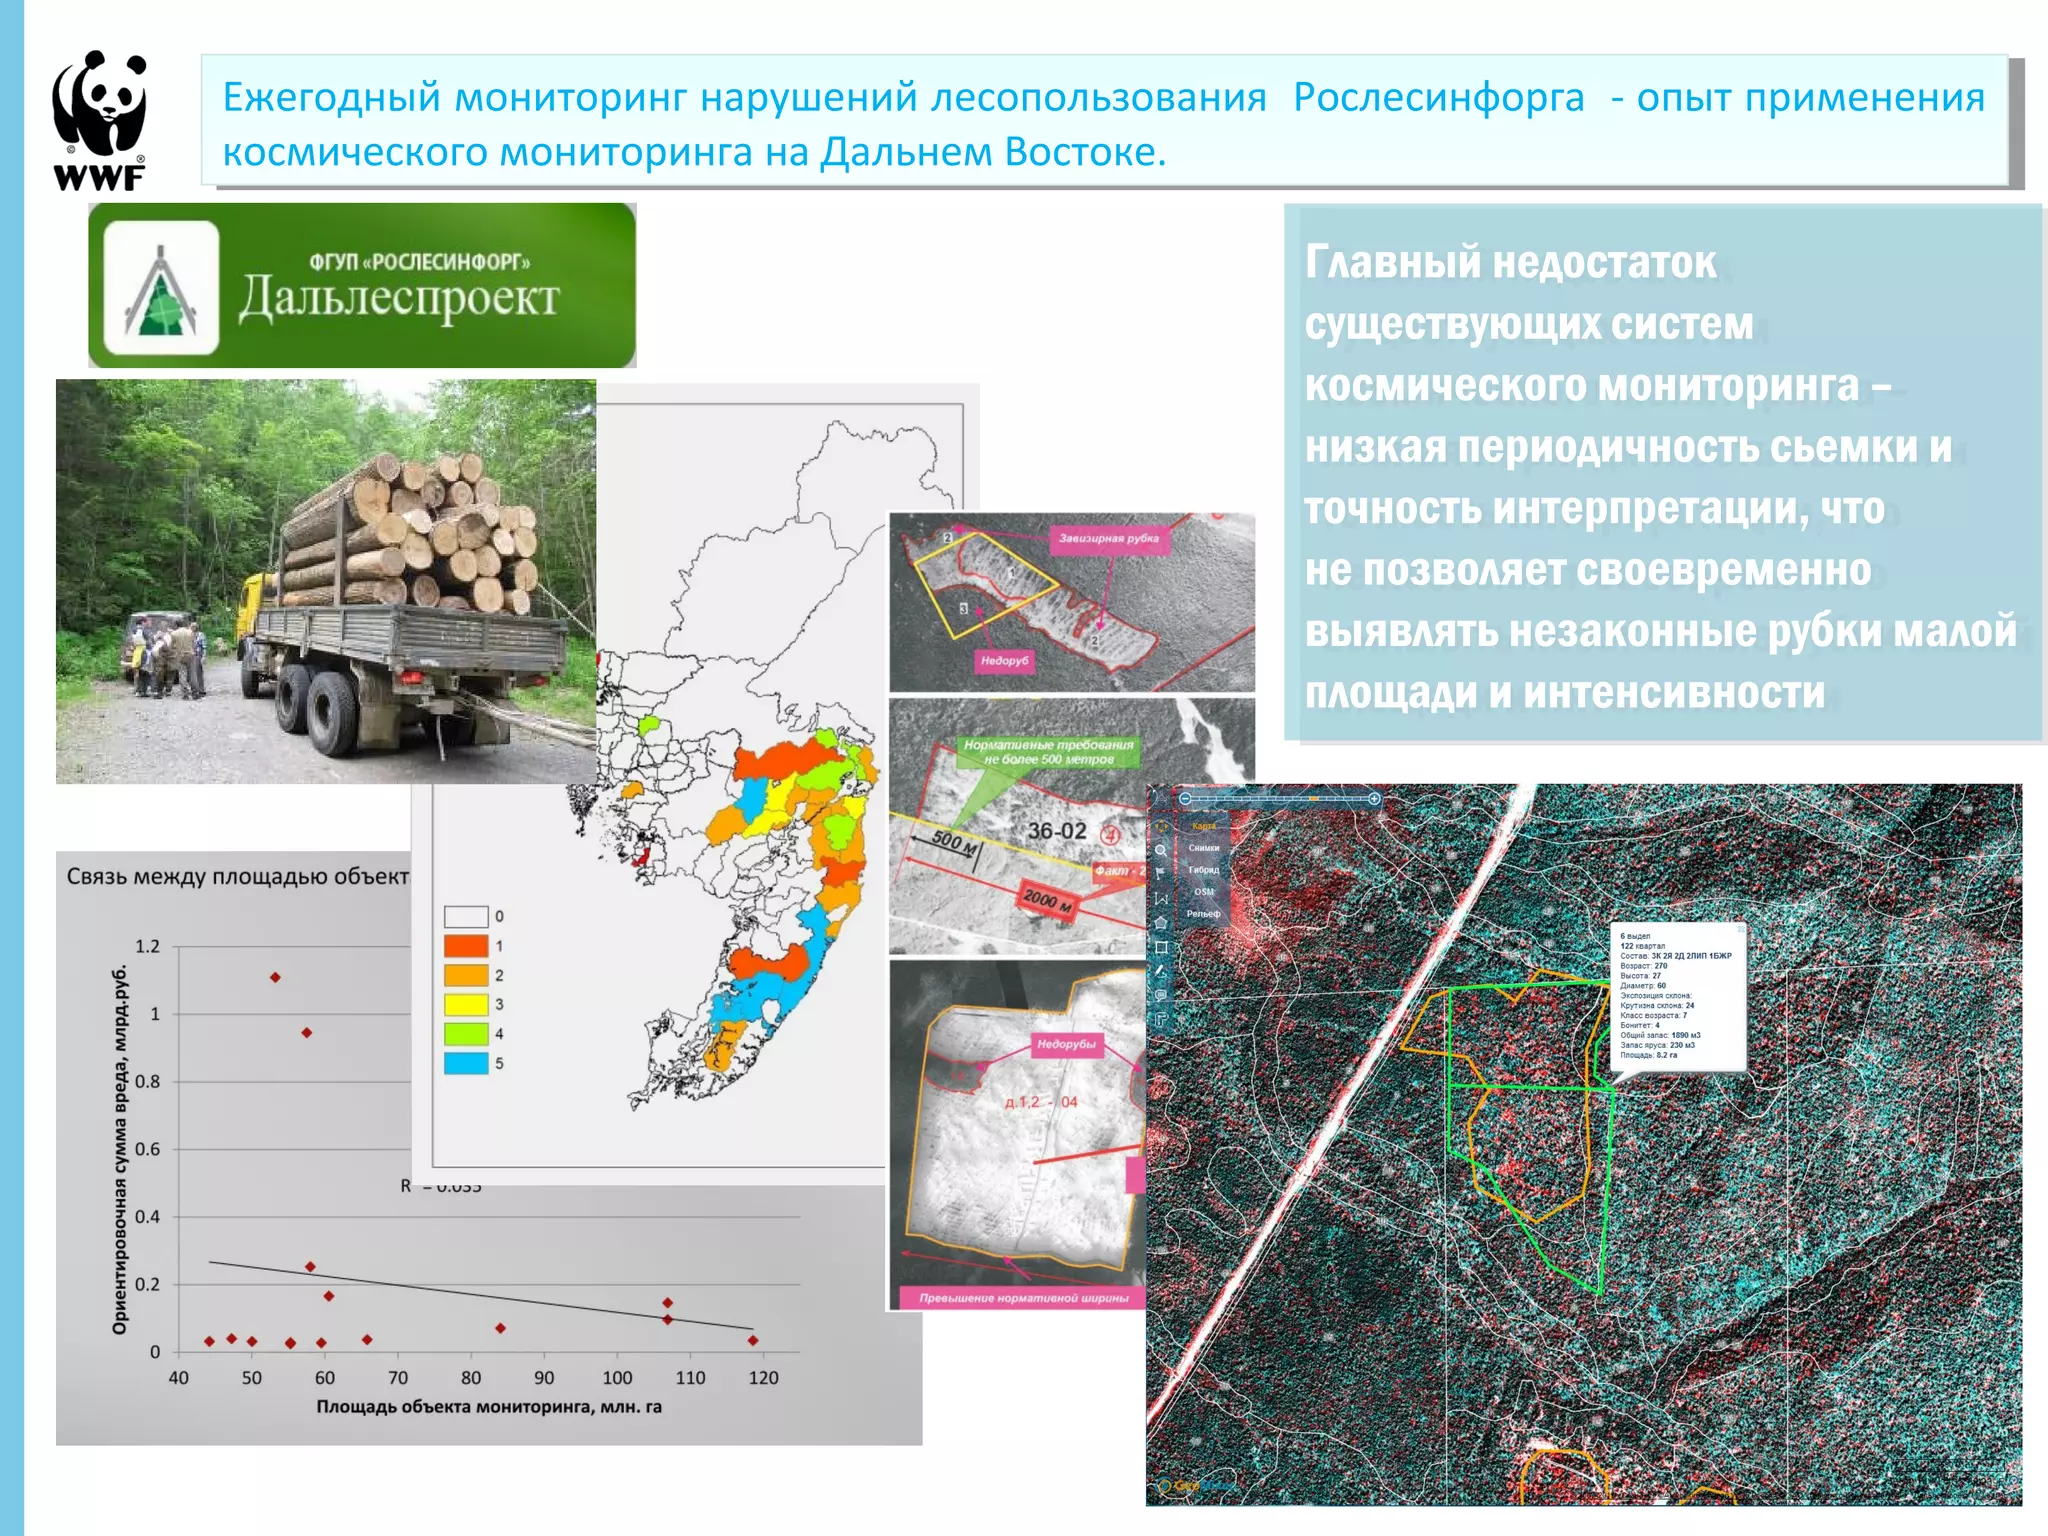Switch map layer to Рельеф
2048x1536 pixels.
(x=1204, y=914)
